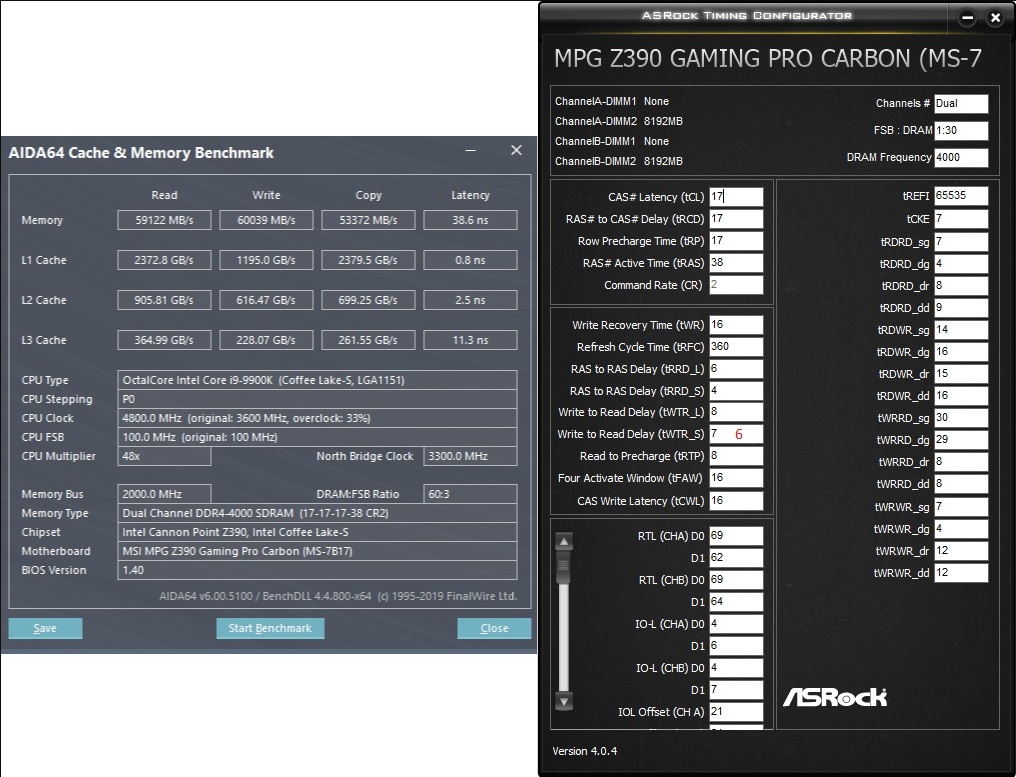
Task: Click IOL Offset (CH A) field
Action: 736,712
